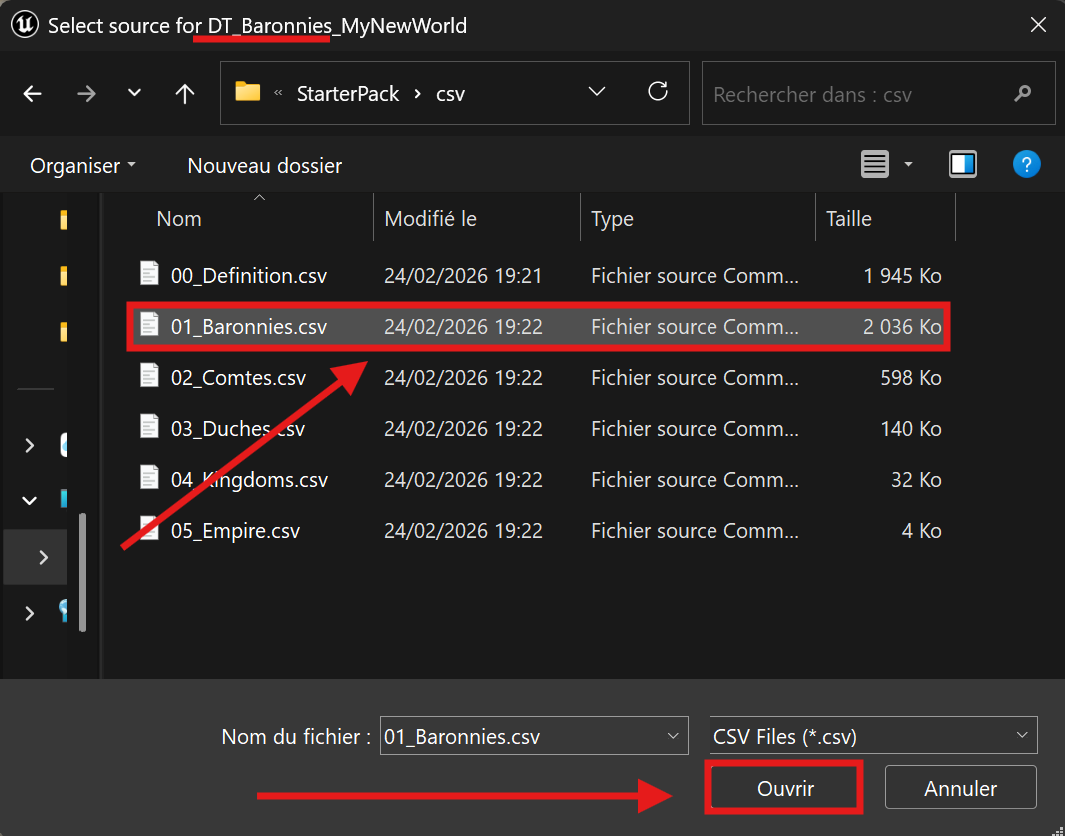Click the Unreal Engine logo in title bar
The height and width of the screenshot is (836, 1065).
(24, 25)
